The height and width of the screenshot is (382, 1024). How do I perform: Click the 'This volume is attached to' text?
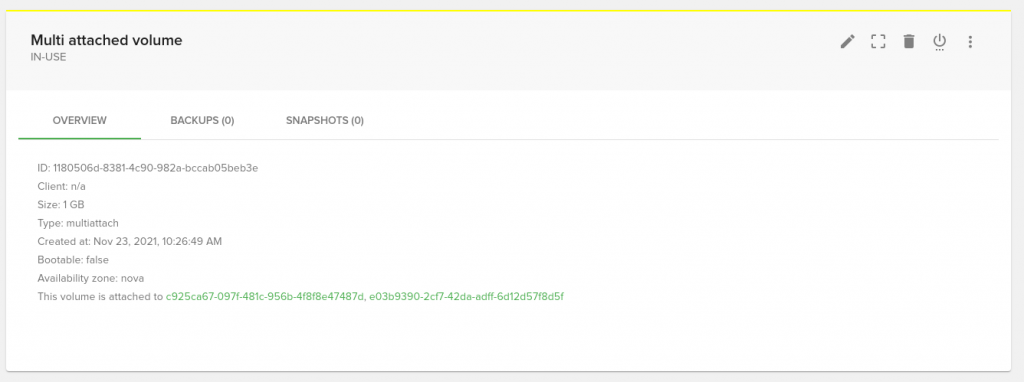[x=100, y=296]
